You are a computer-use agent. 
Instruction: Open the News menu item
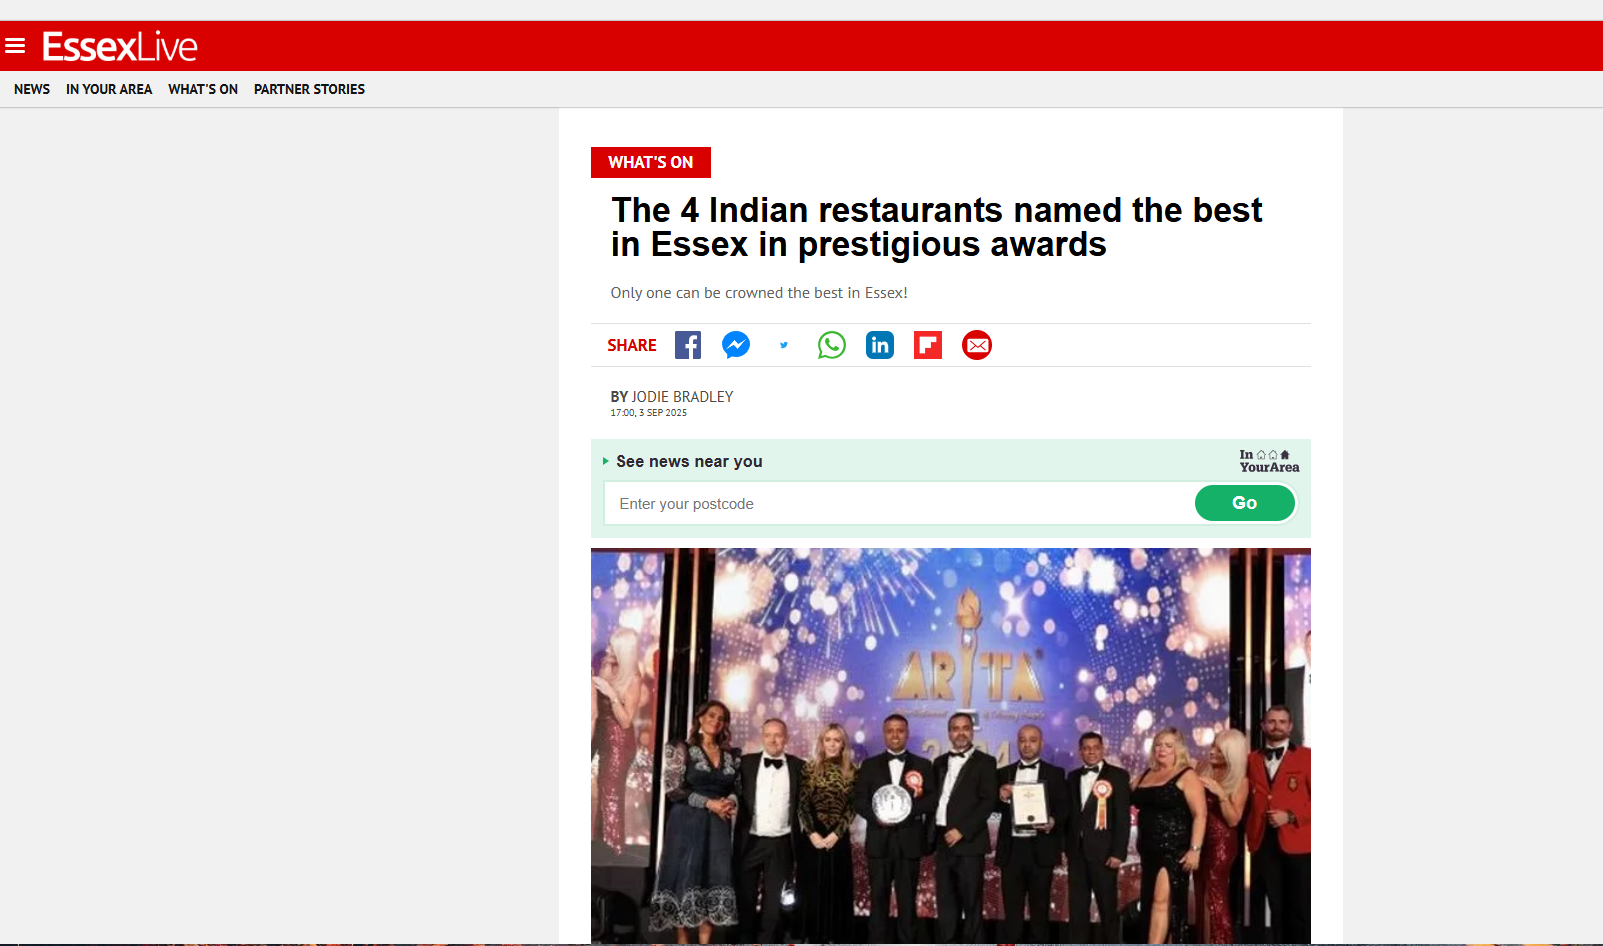coord(32,89)
